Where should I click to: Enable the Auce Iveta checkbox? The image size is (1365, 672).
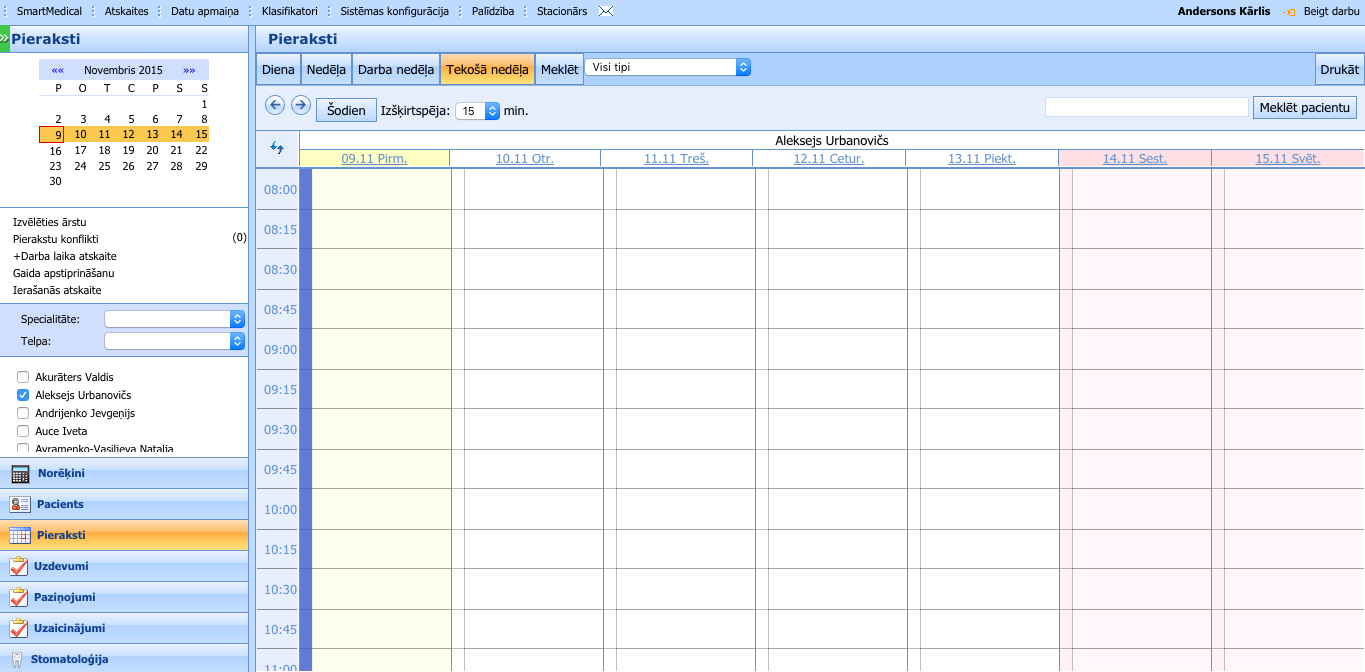[x=23, y=431]
